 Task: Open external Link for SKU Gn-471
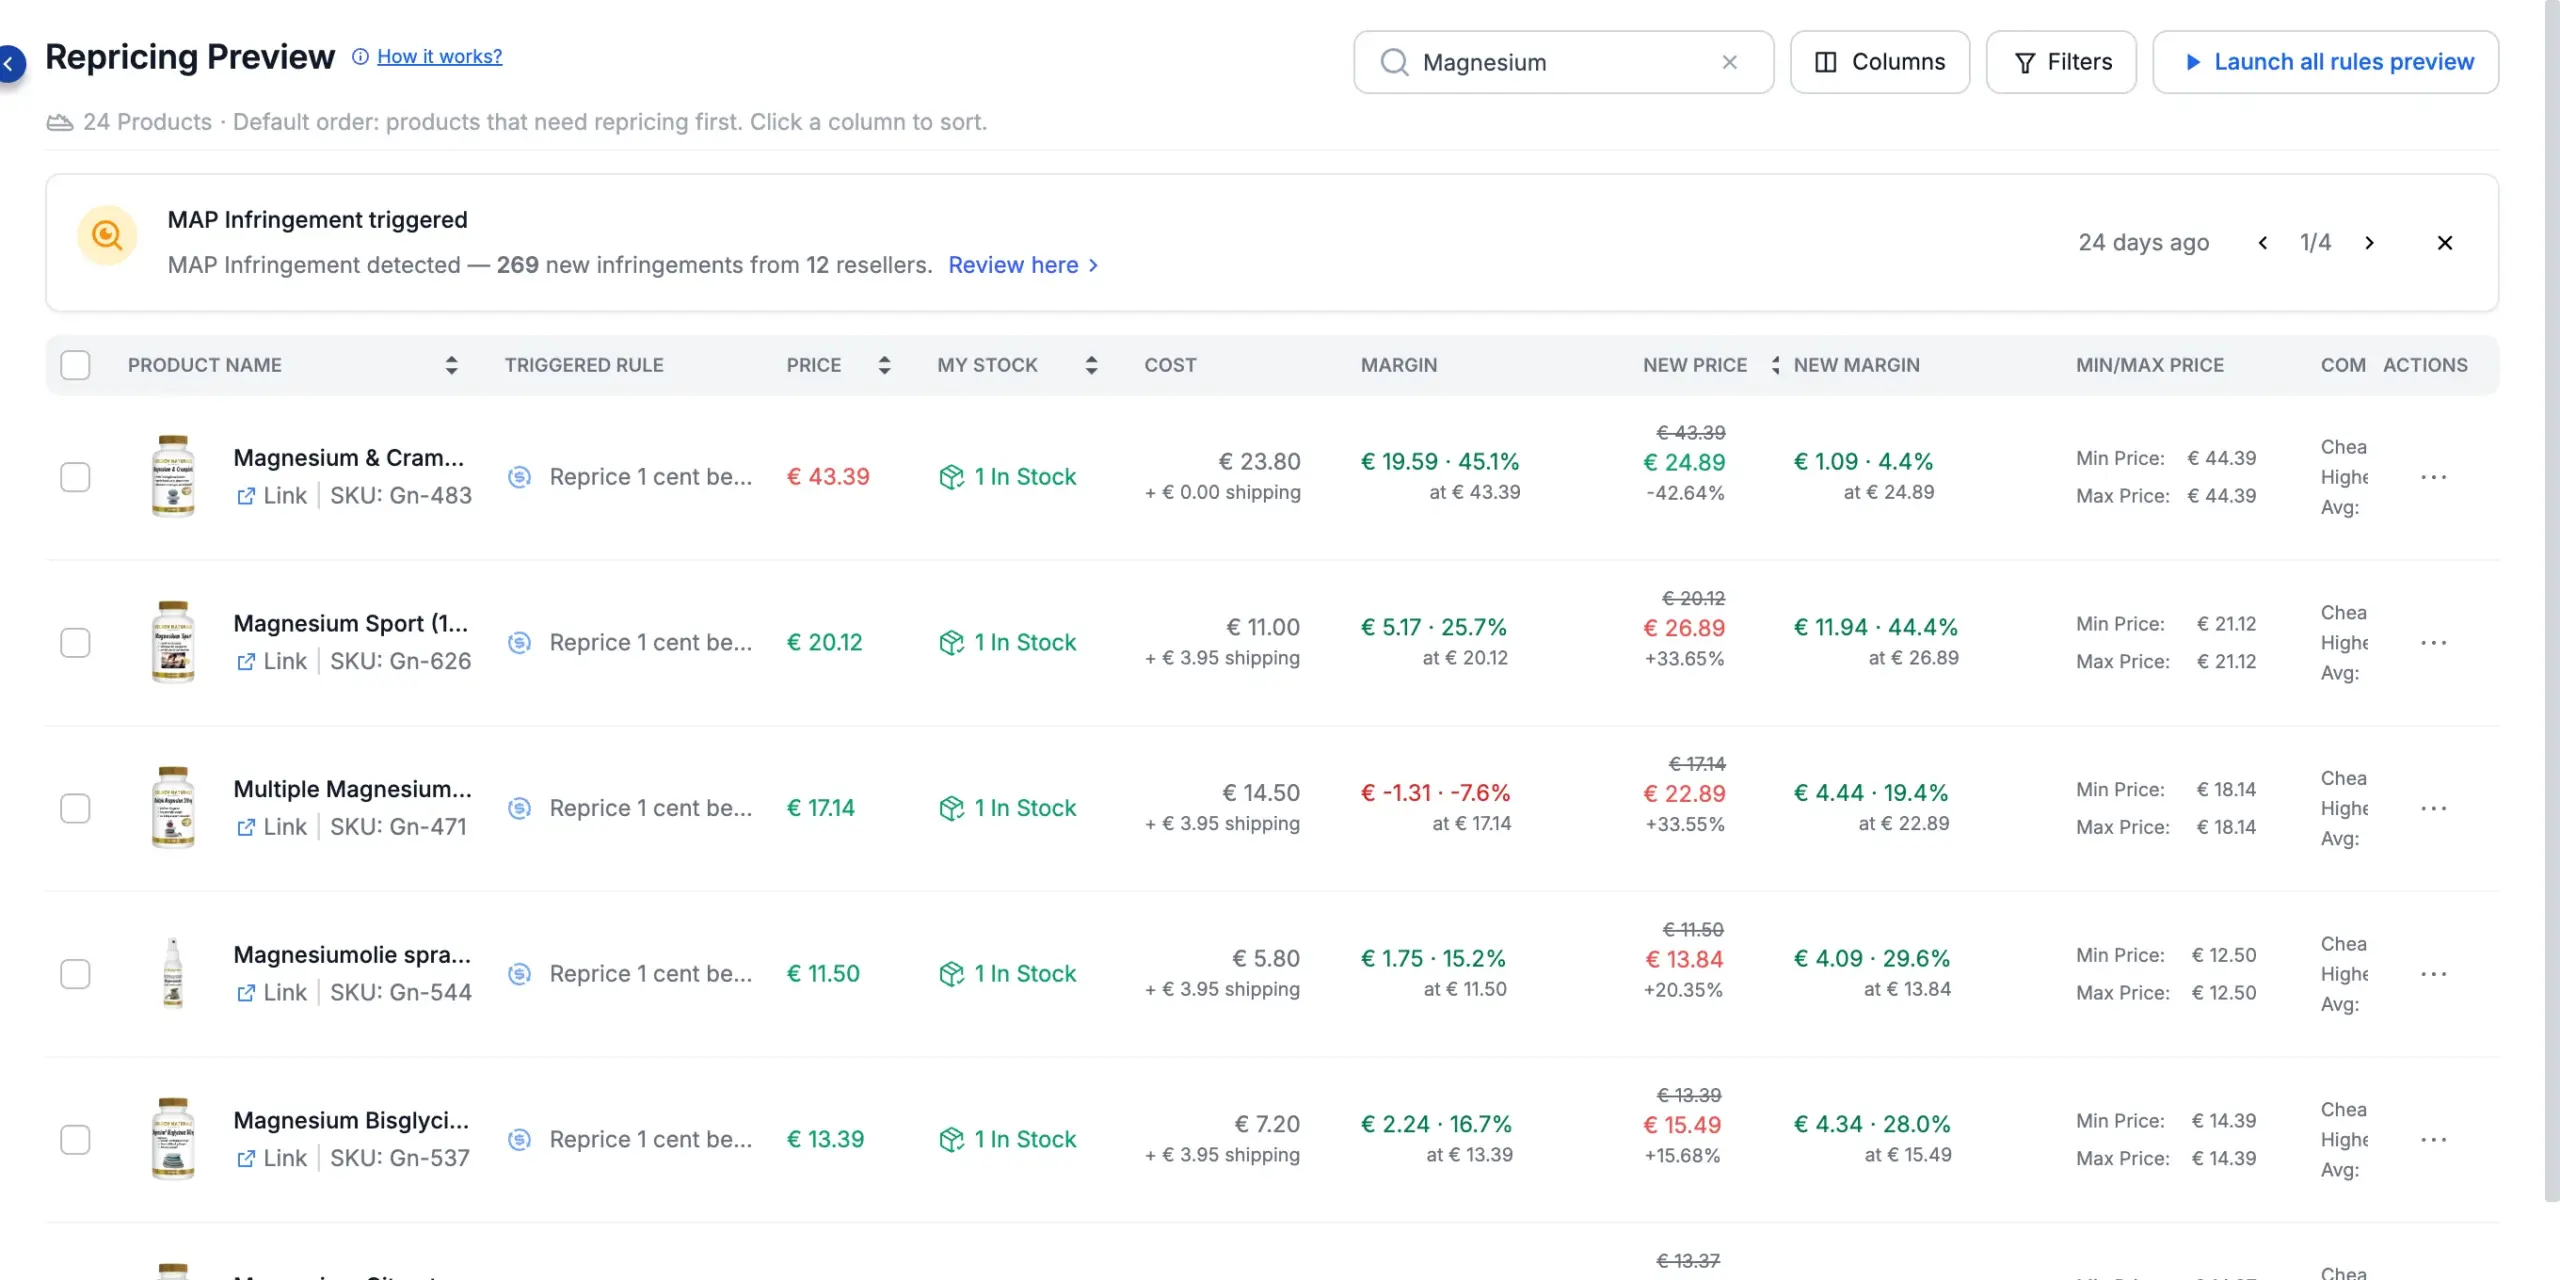point(271,827)
